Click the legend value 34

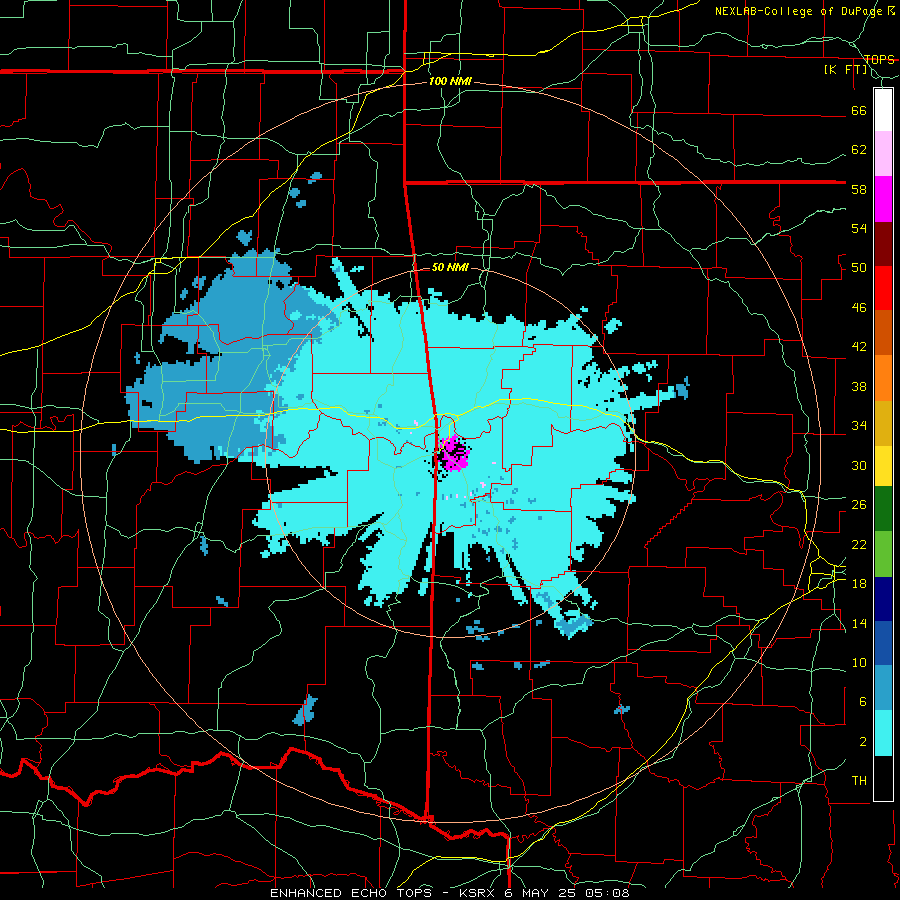coord(859,426)
